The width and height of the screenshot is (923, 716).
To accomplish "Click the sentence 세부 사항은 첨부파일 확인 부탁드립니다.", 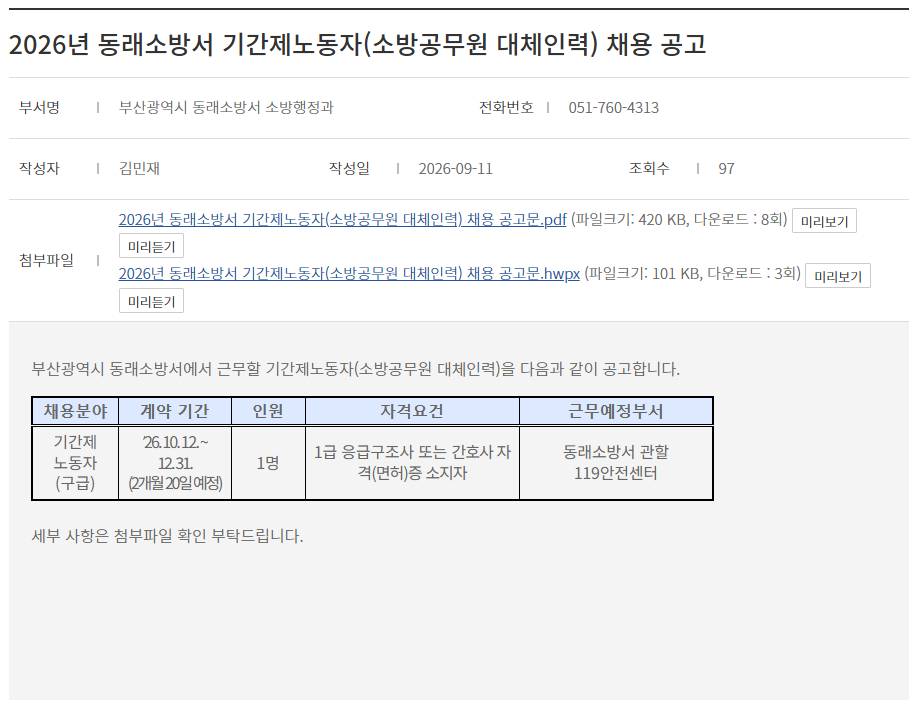I will pos(167,536).
